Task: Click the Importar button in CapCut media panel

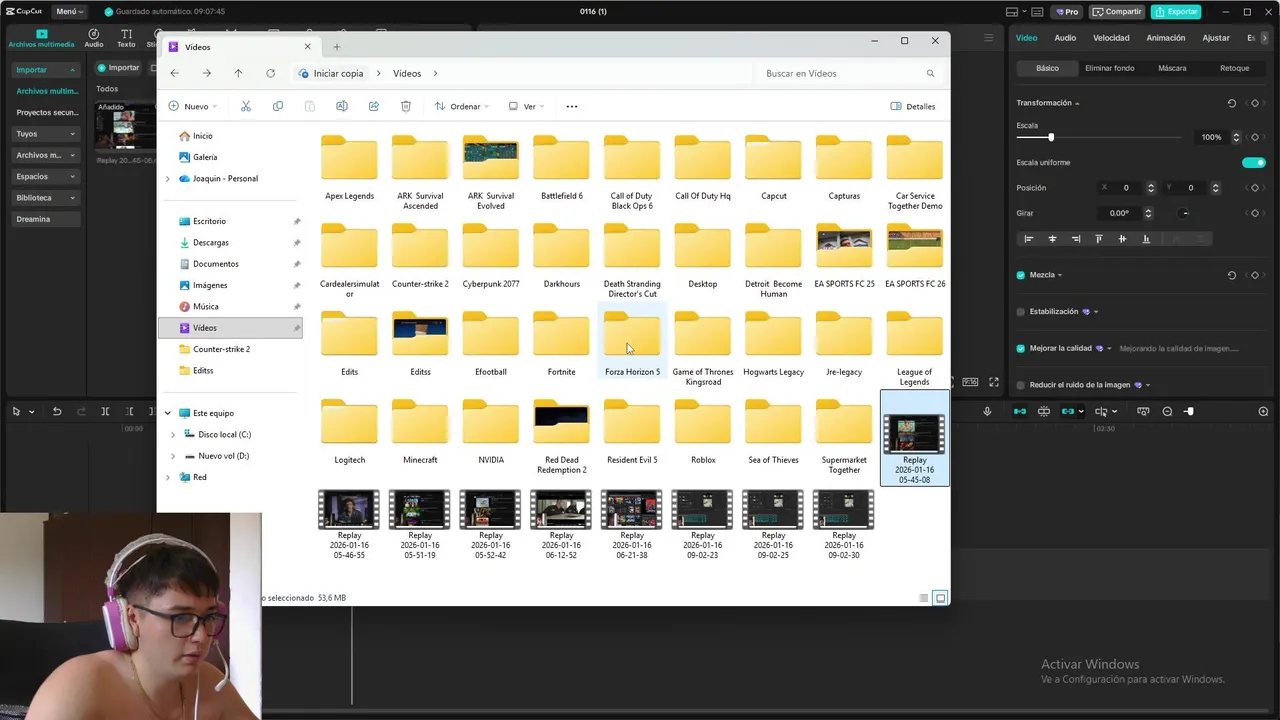Action: tap(118, 68)
